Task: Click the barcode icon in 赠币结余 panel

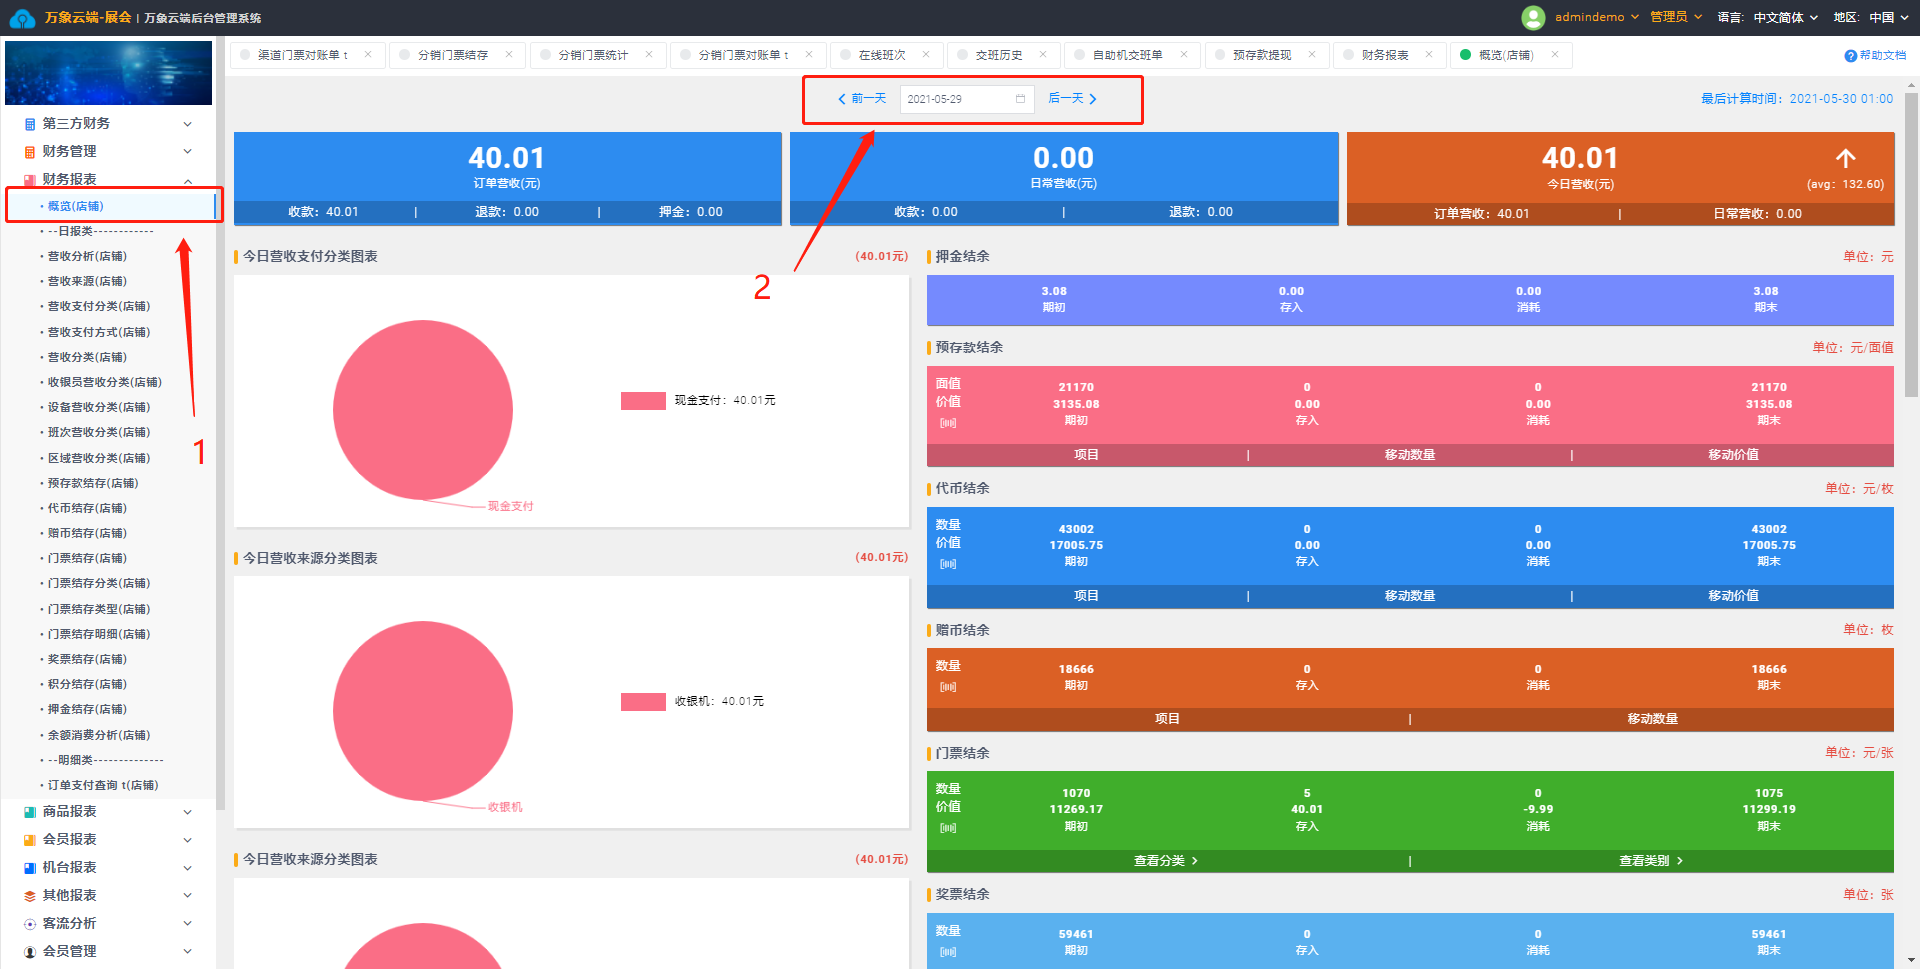Action: [948, 687]
